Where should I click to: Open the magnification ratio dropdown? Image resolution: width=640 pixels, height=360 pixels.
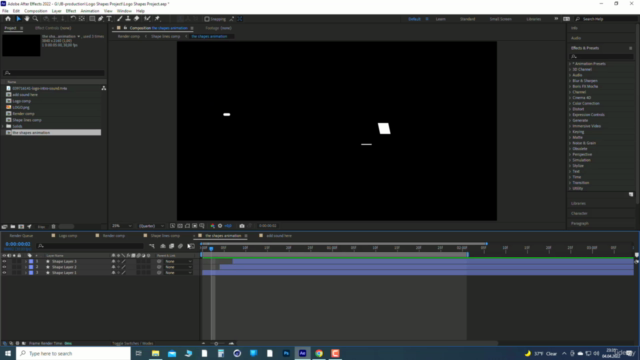(x=122, y=226)
